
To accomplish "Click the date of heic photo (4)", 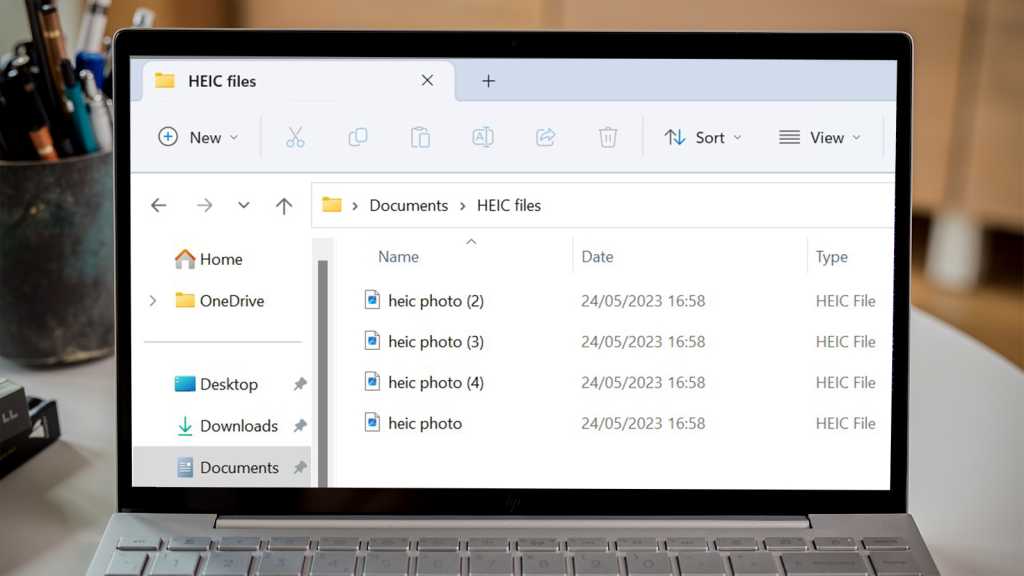I will (643, 382).
